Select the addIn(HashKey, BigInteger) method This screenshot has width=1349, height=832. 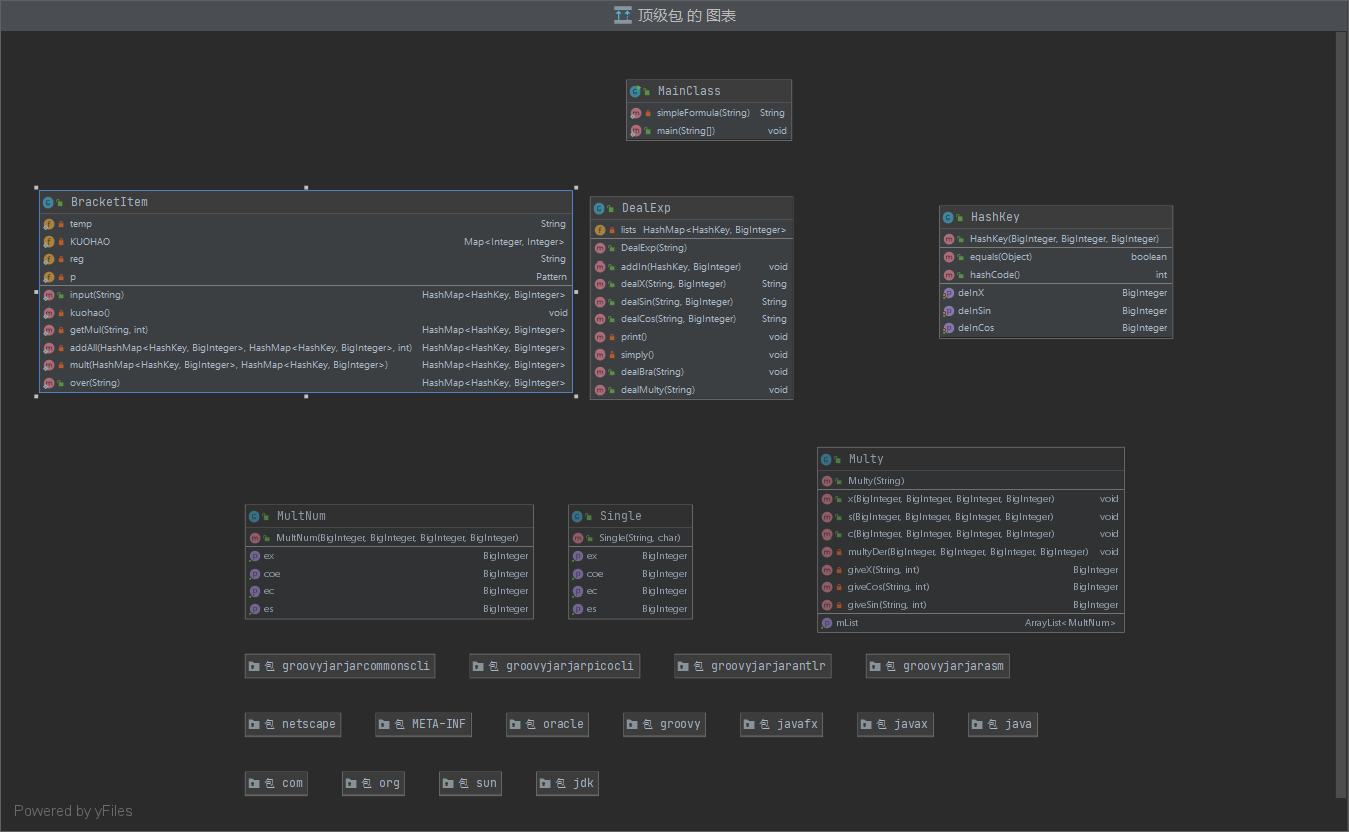point(691,267)
